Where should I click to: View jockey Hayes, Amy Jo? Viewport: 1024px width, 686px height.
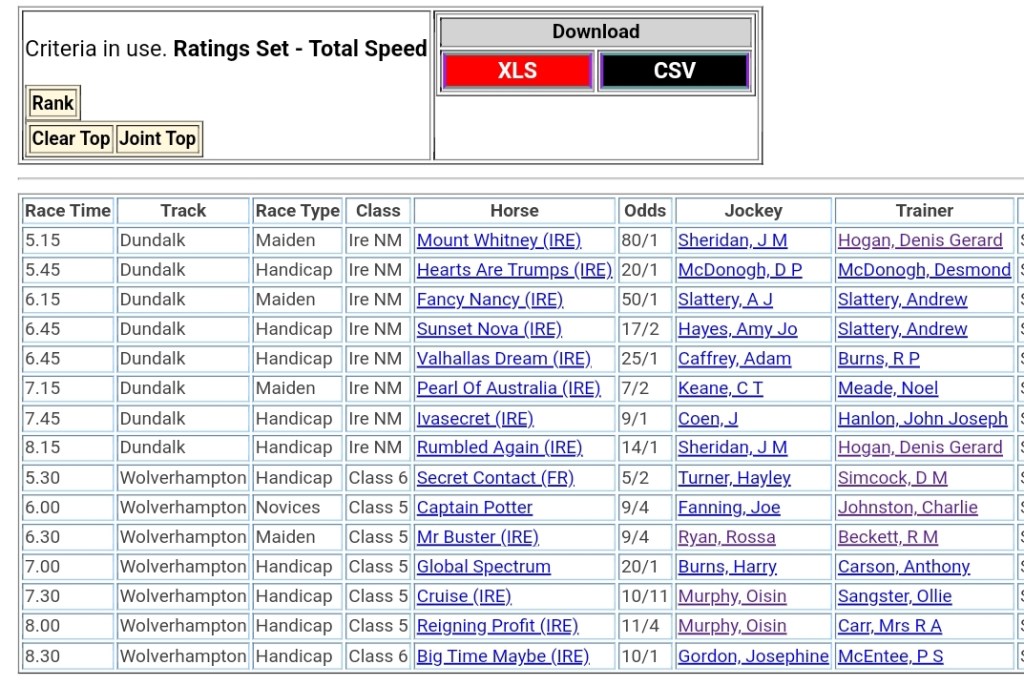[x=737, y=329]
